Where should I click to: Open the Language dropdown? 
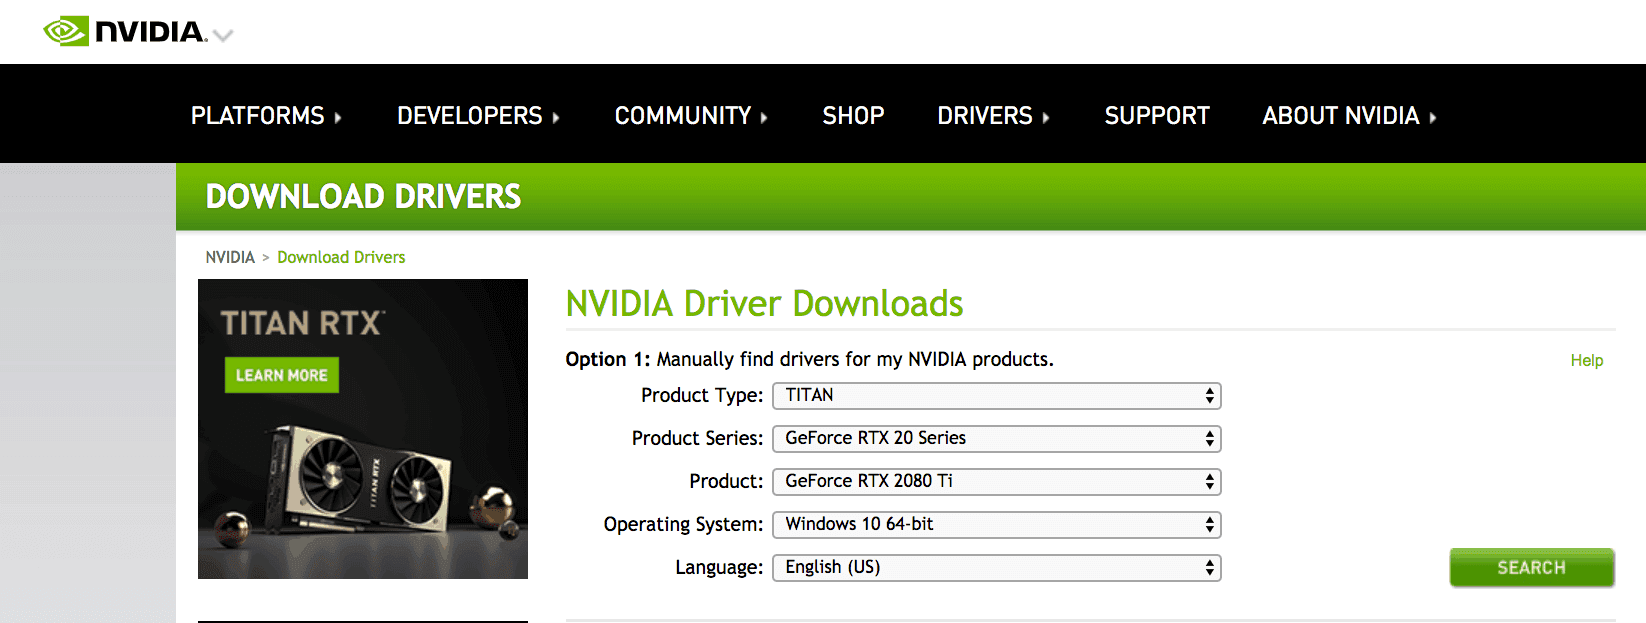(x=997, y=568)
